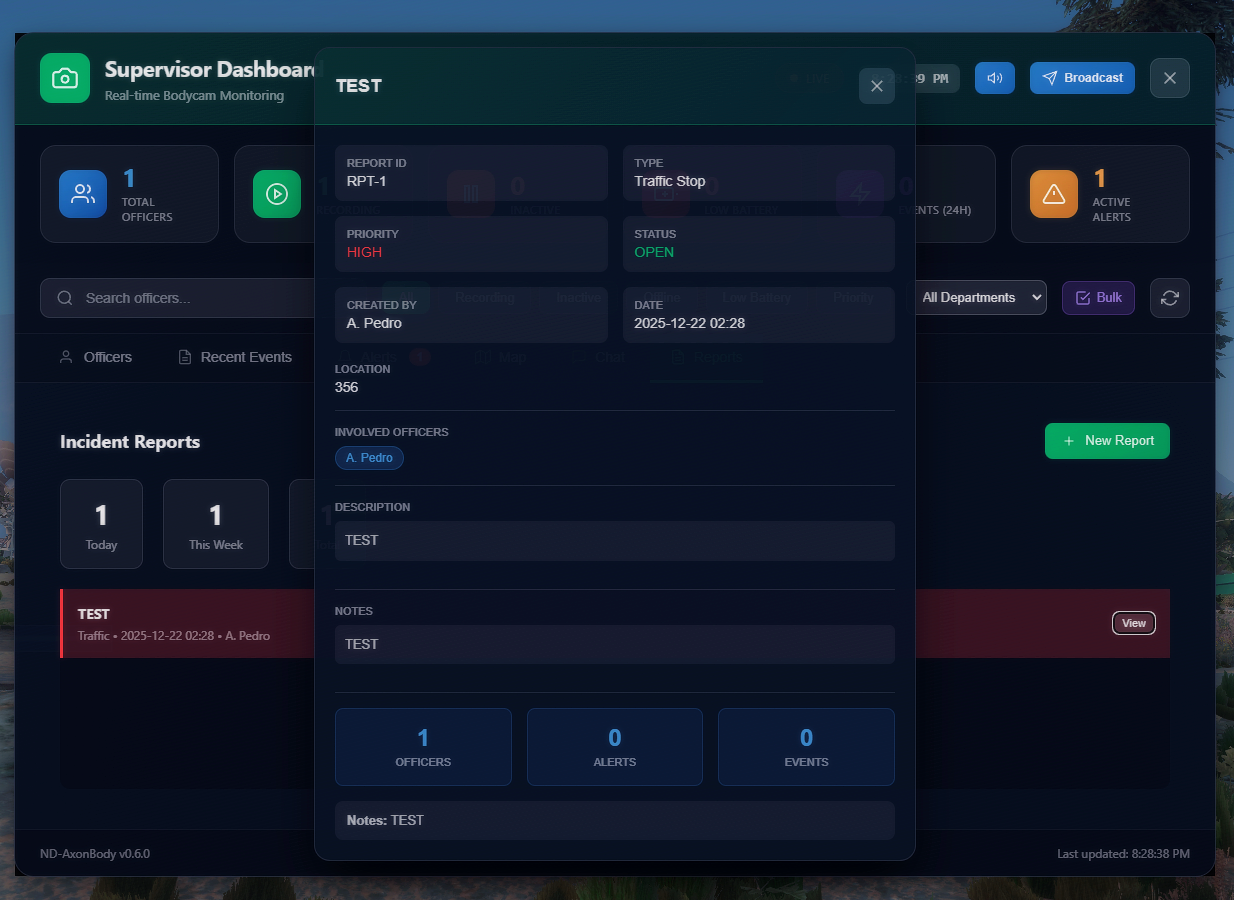The width and height of the screenshot is (1234, 900).
Task: Mute dashboard sounds with the speaker icon
Action: 994,78
